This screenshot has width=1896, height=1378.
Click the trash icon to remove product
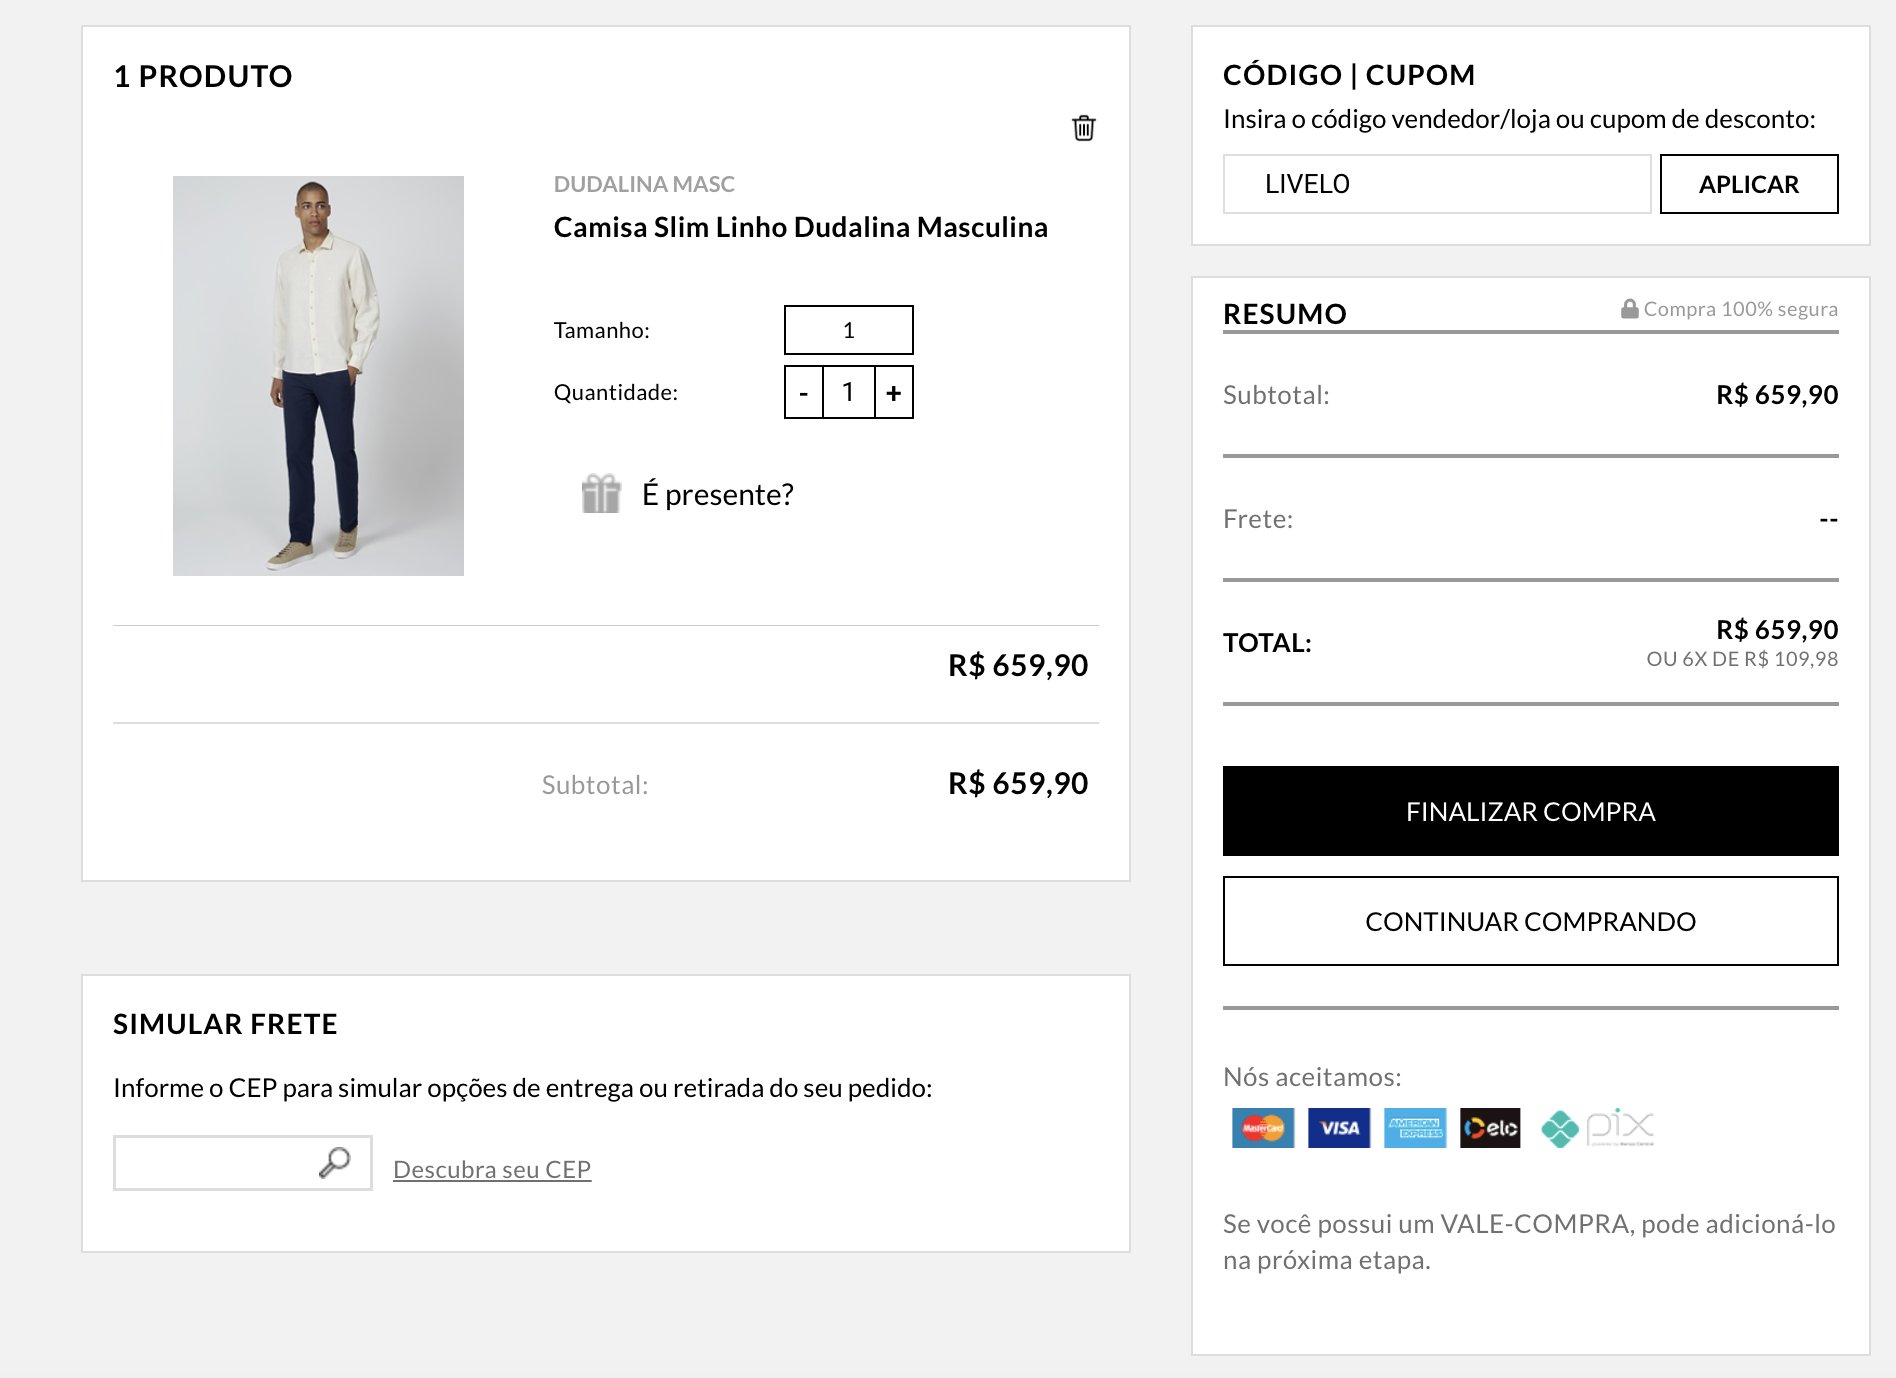pos(1083,128)
